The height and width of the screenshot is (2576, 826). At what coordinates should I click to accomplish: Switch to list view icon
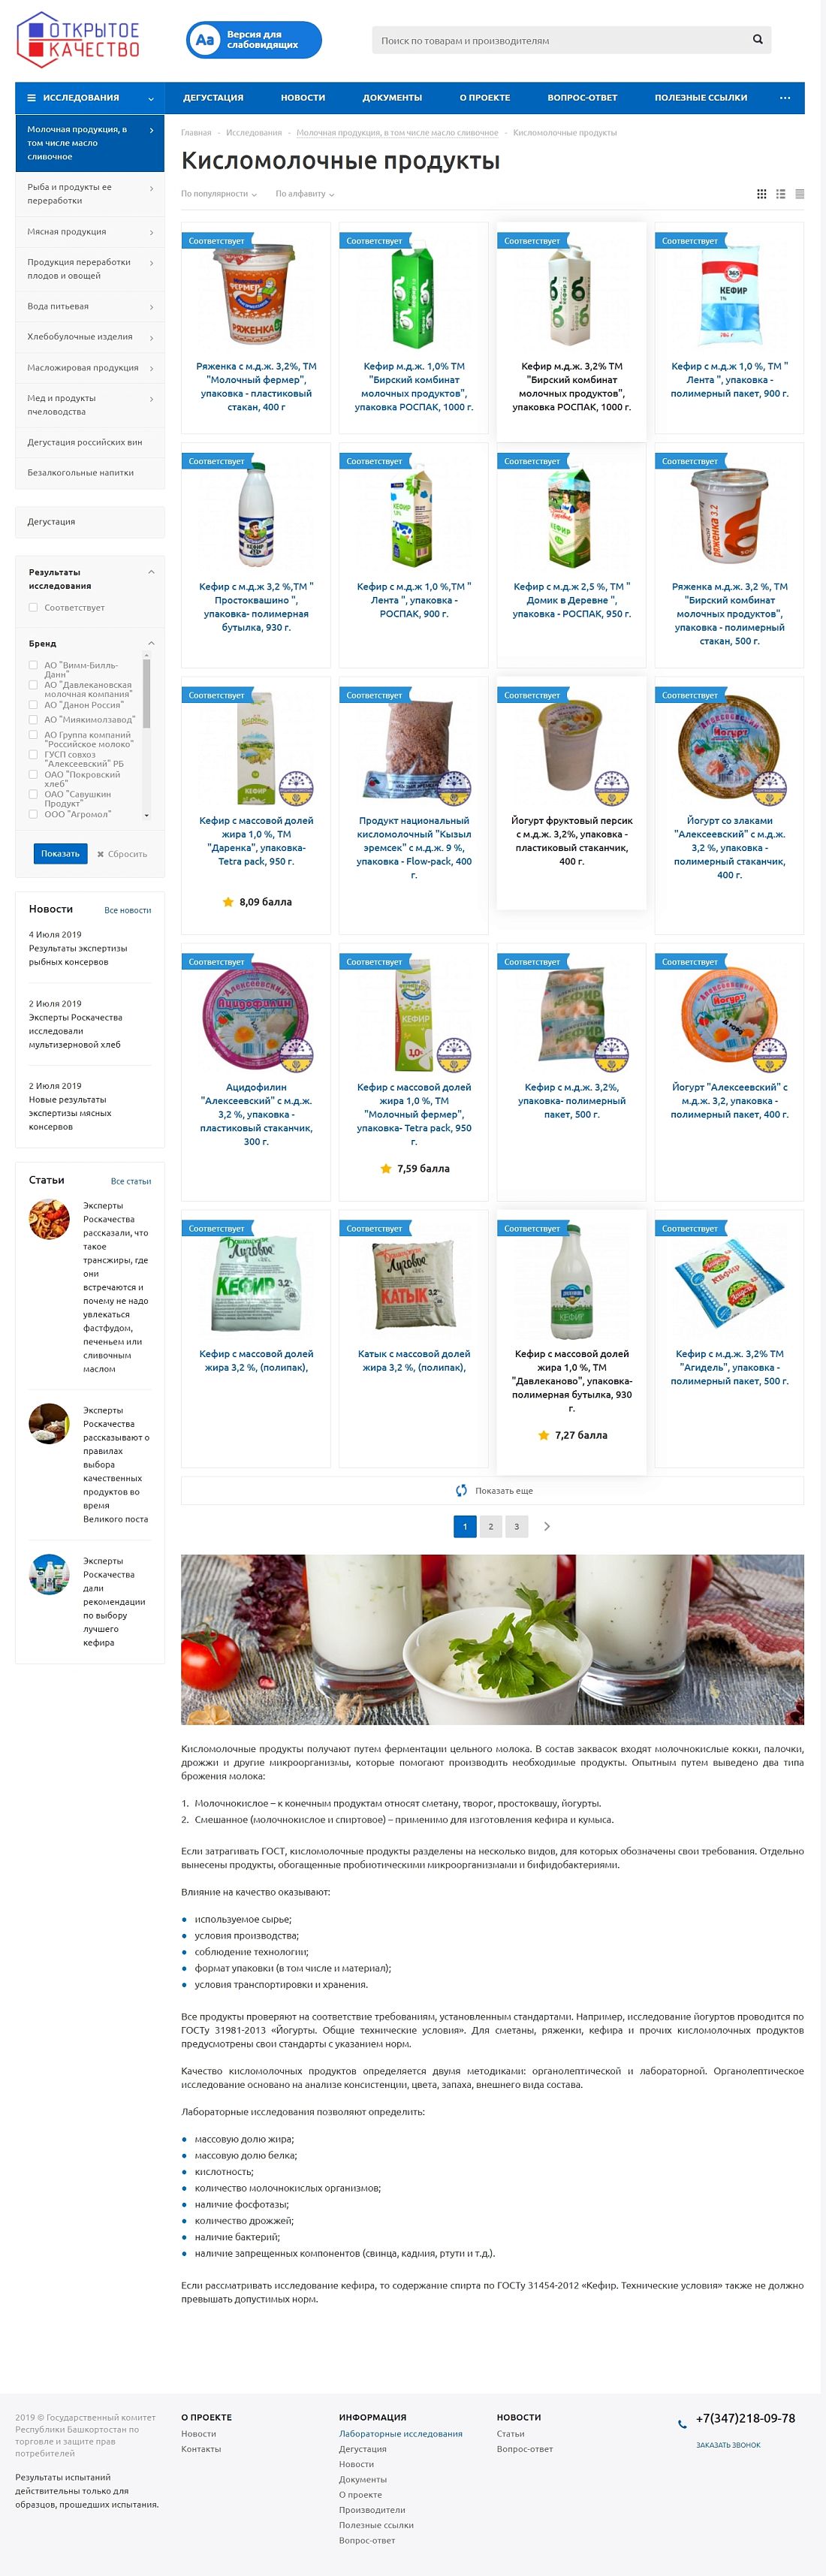pos(781,194)
